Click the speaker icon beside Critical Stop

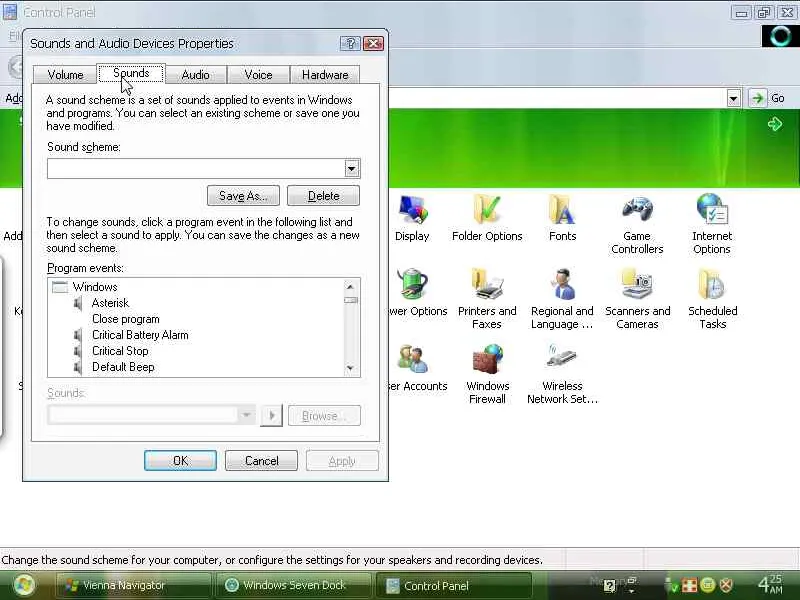78,351
